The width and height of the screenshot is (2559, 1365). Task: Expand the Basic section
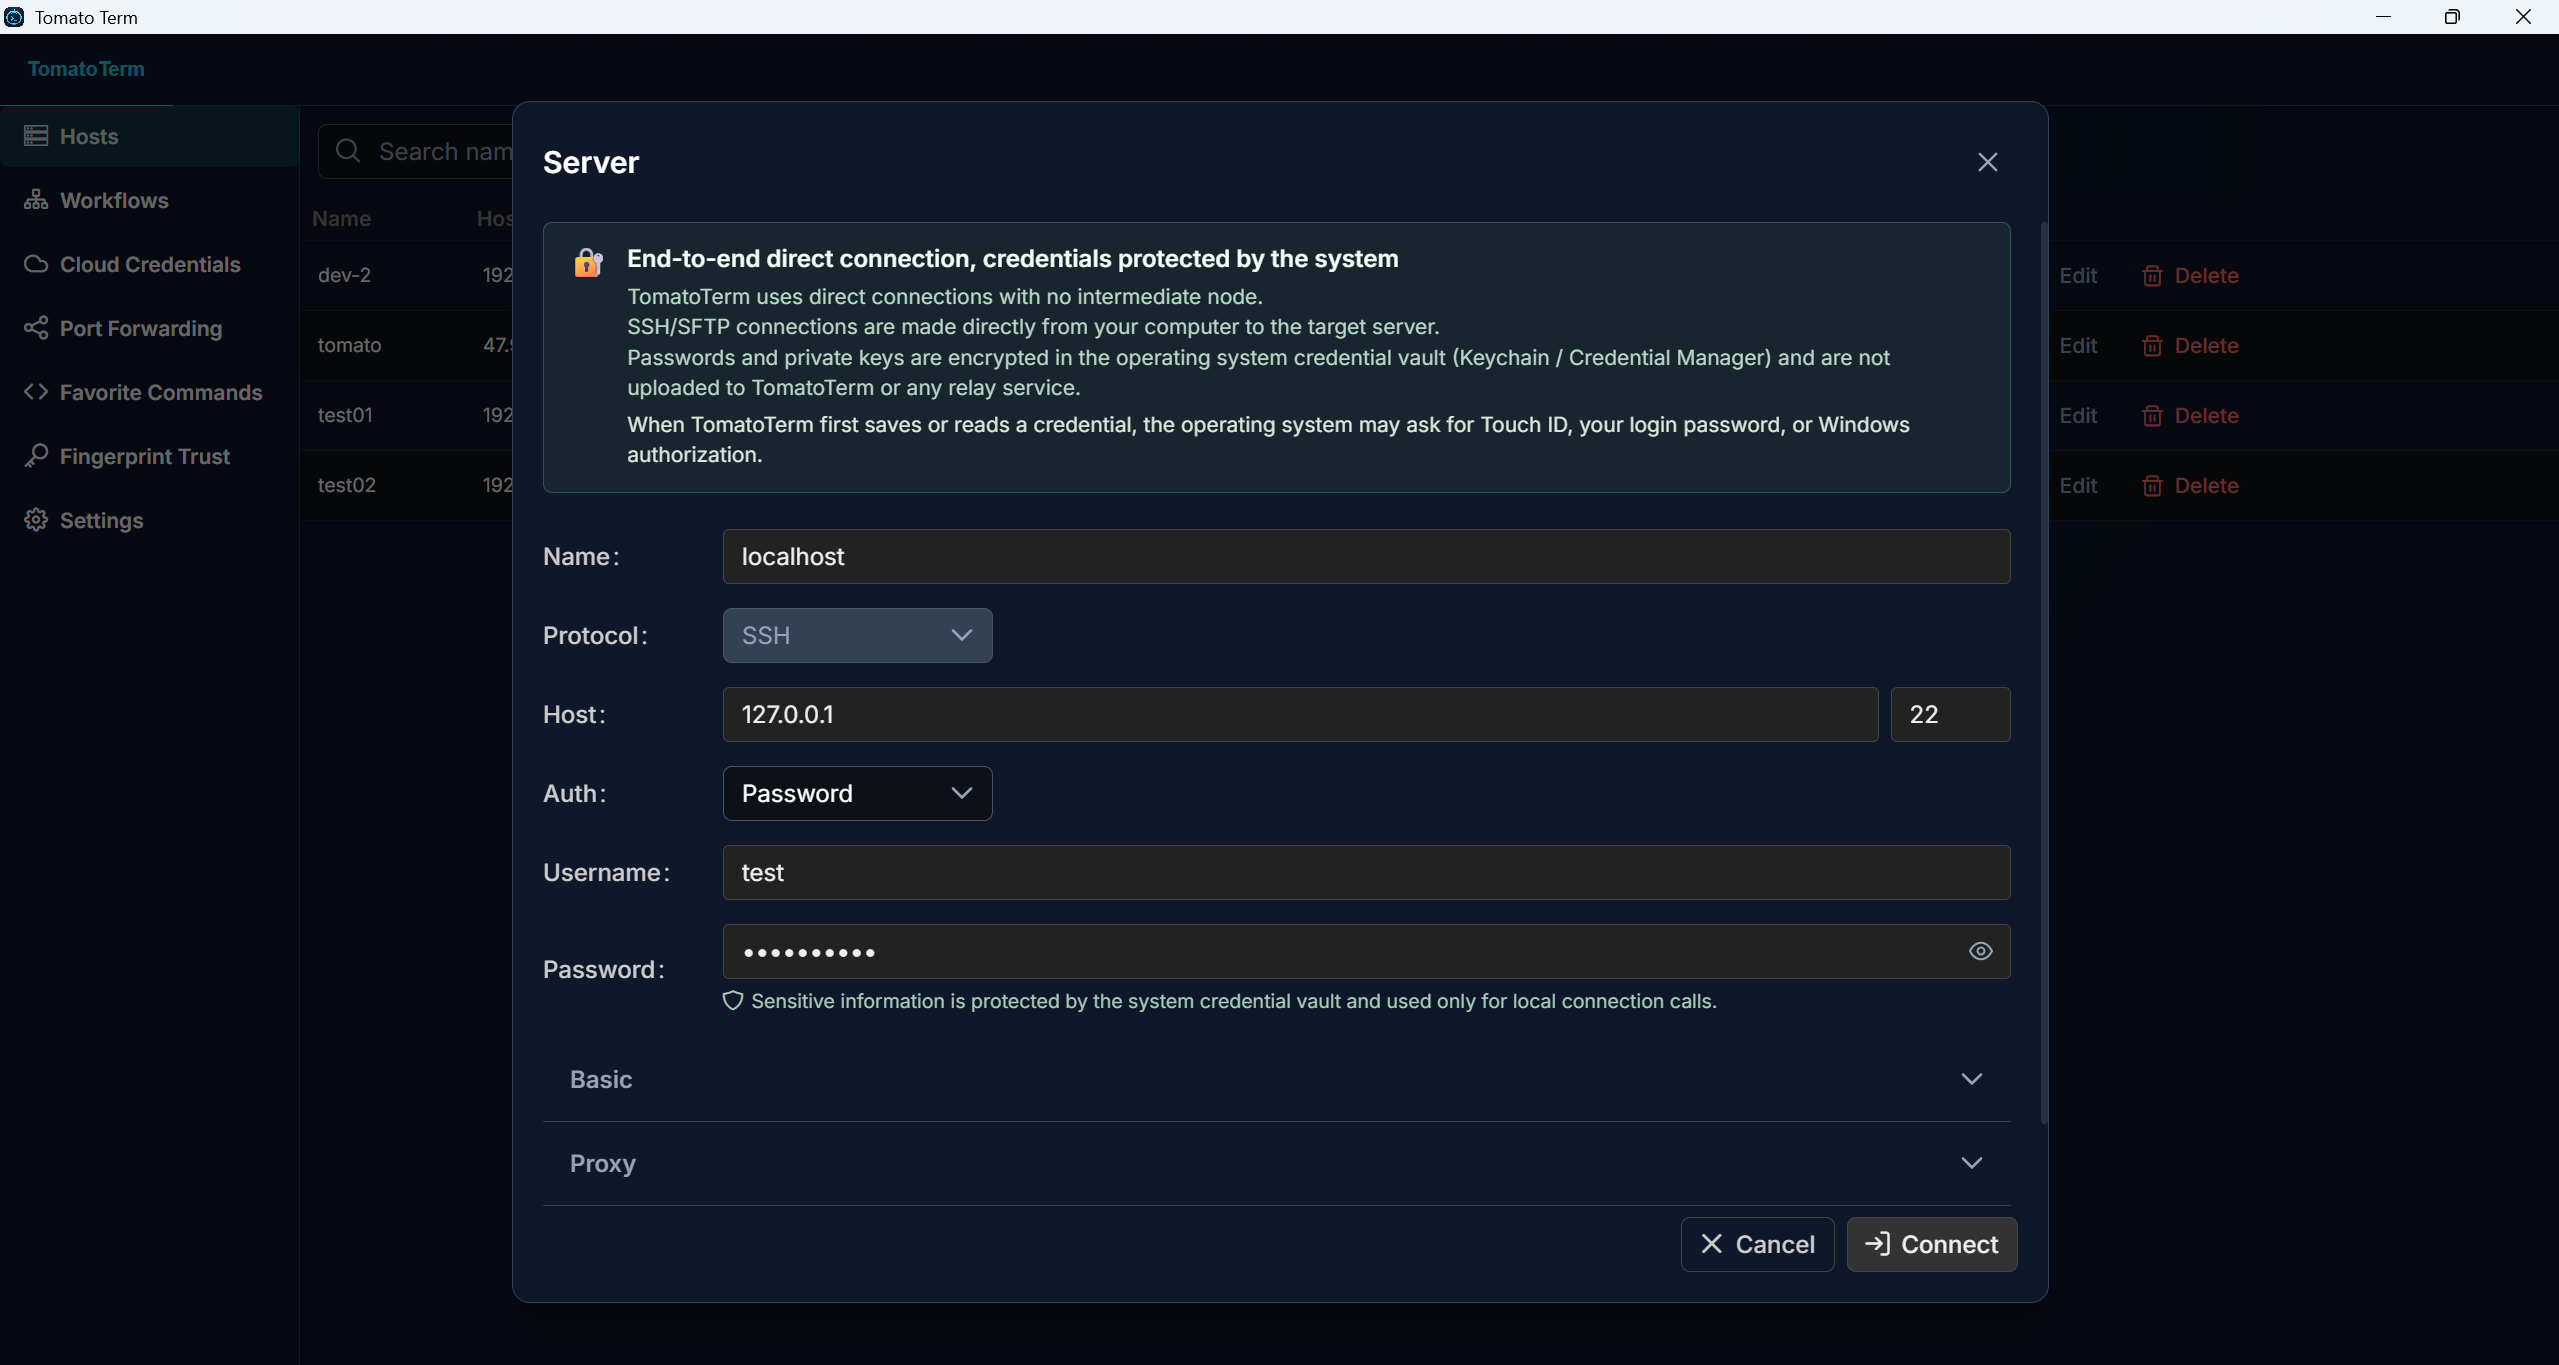pyautogui.click(x=1276, y=1079)
